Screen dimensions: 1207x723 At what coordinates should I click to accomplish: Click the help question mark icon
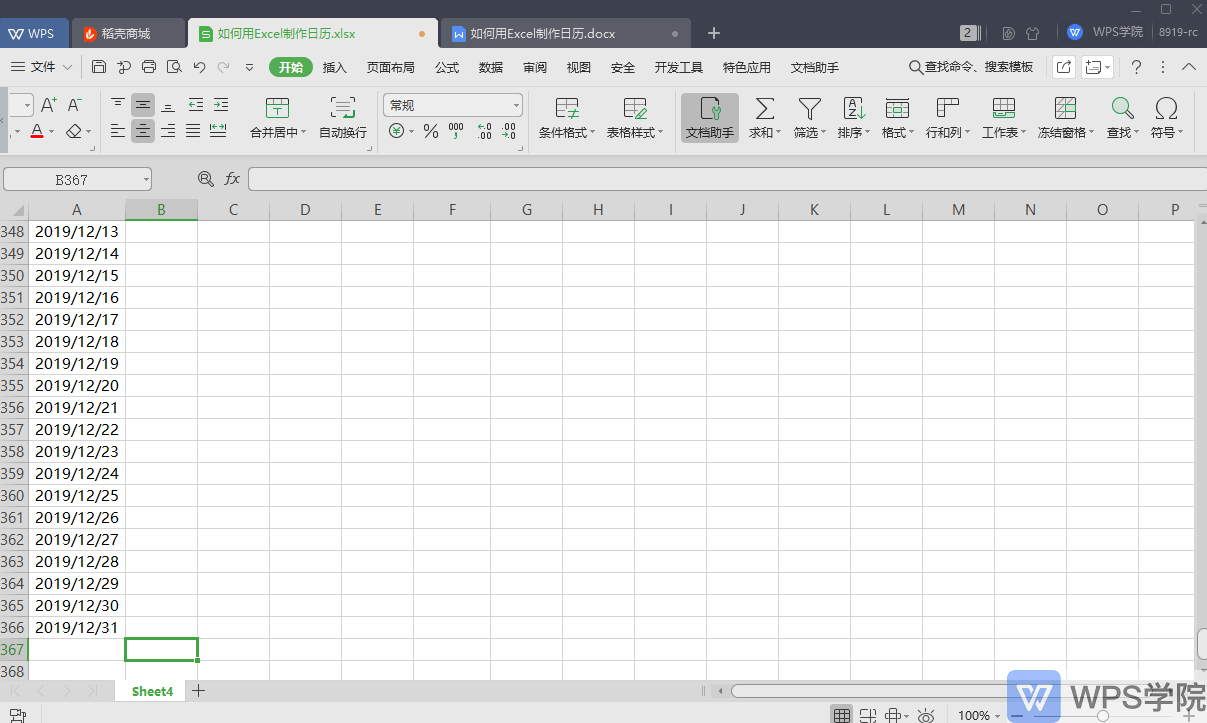click(1136, 67)
